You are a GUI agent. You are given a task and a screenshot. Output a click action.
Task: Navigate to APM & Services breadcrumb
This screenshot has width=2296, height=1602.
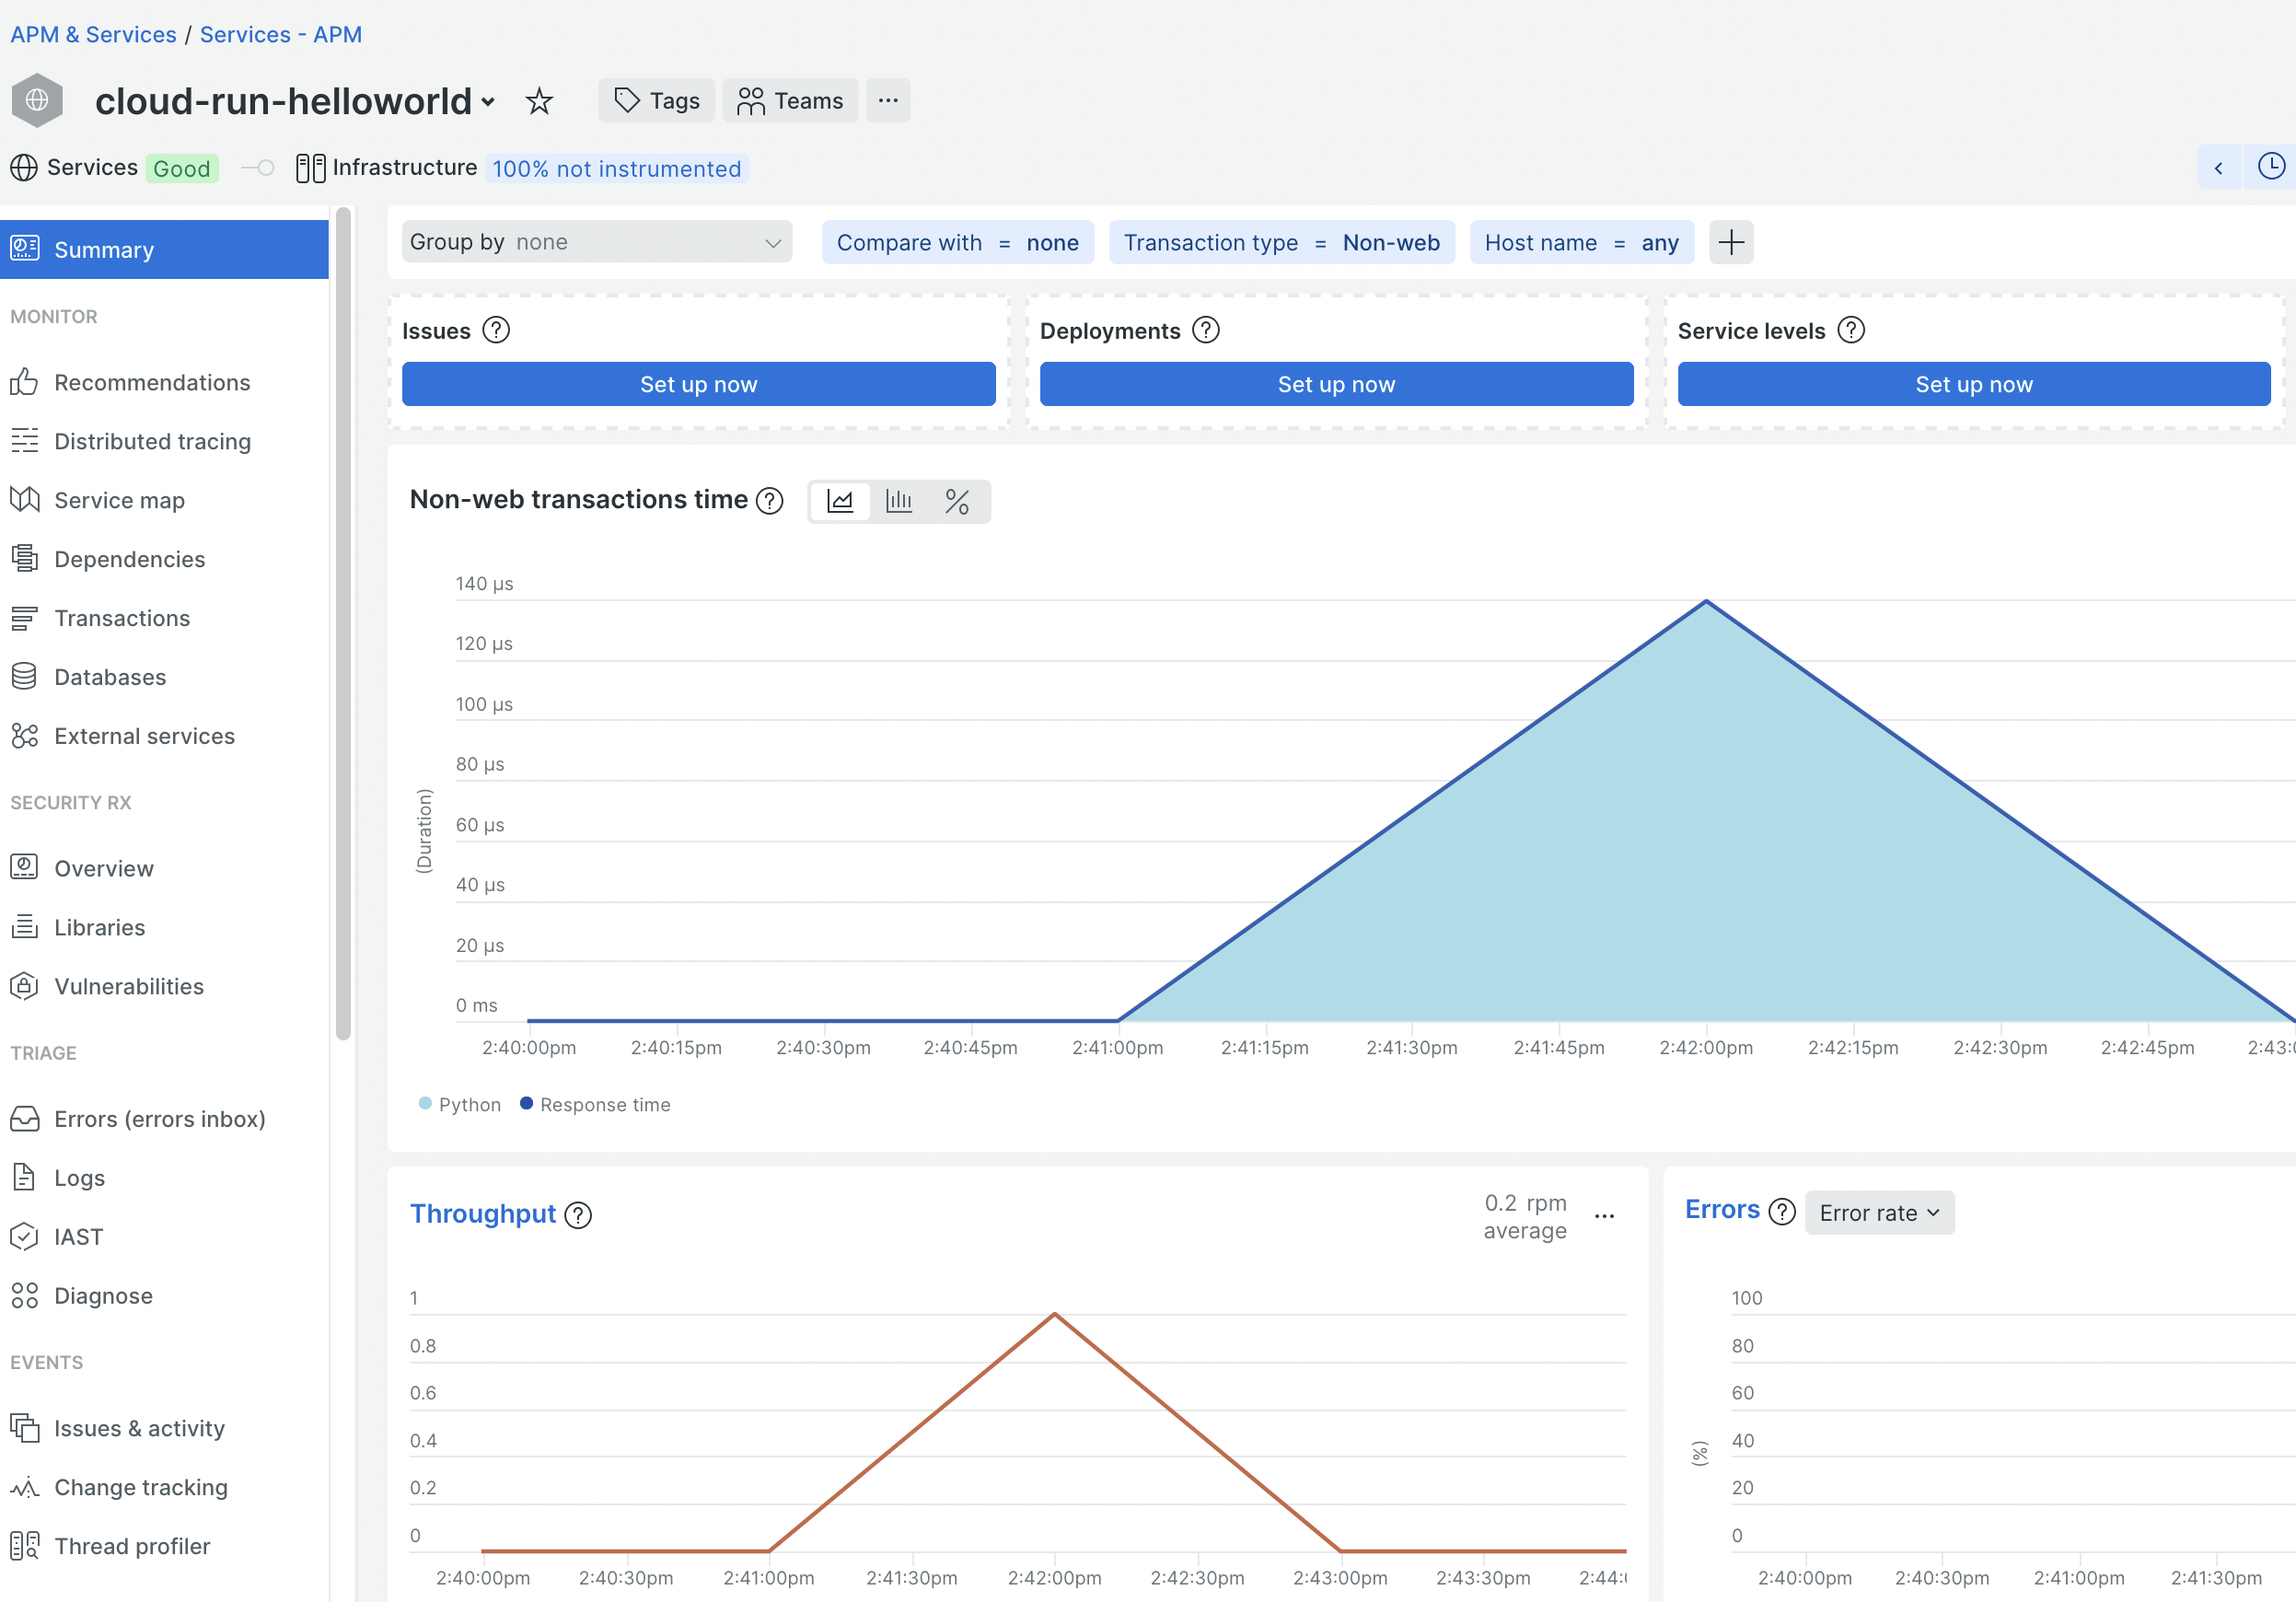[92, 34]
